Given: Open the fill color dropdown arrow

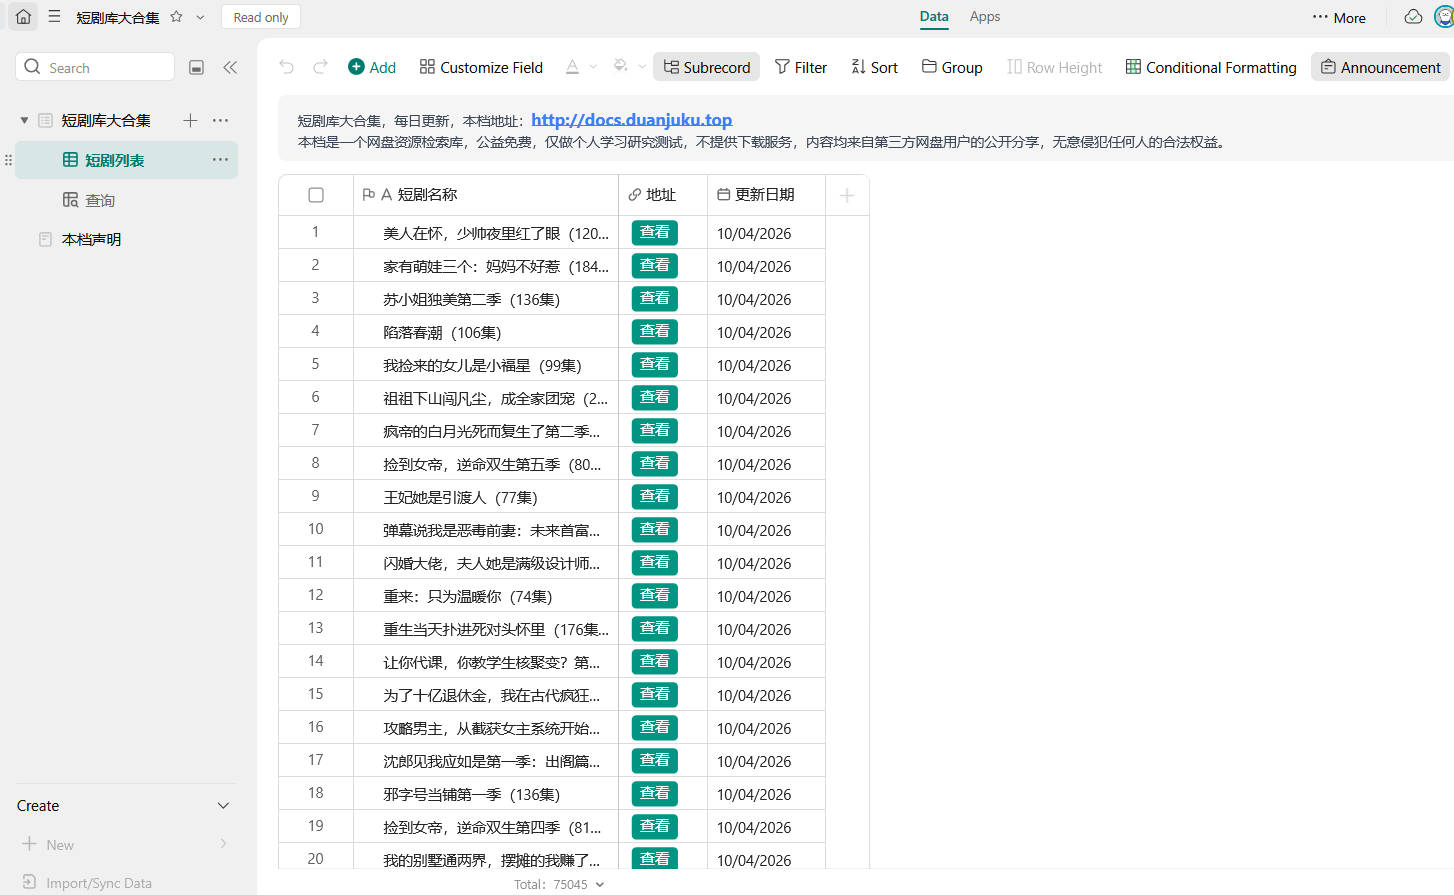Looking at the screenshot, I should [x=642, y=67].
